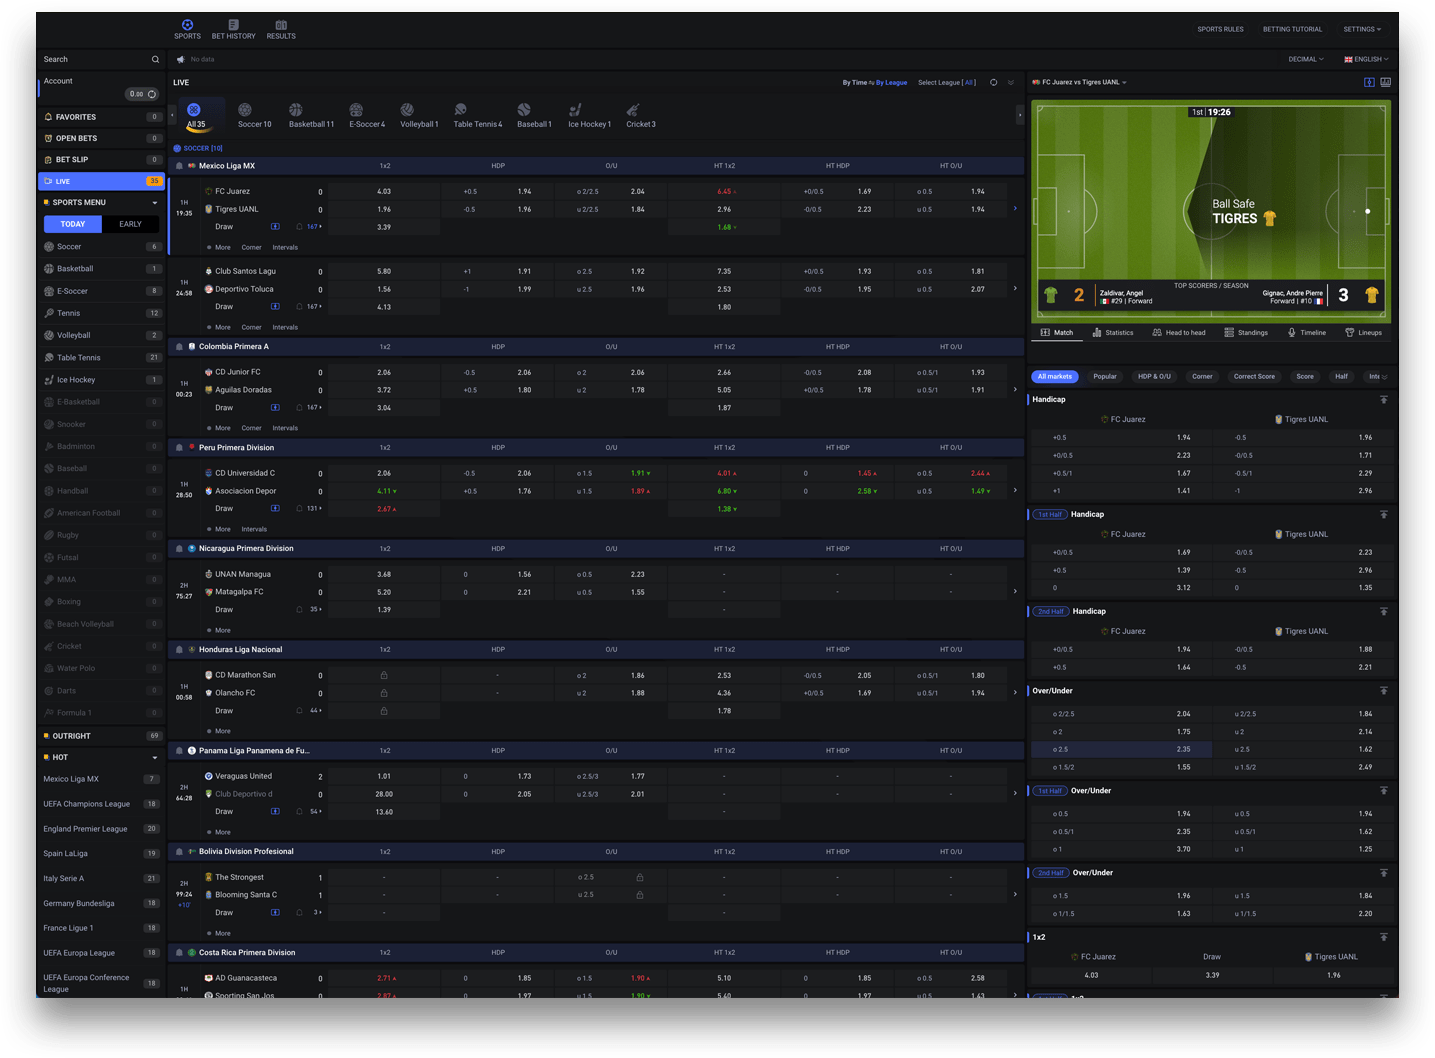This screenshot has width=1435, height=1058.
Task: Select the Cricket 3 sport icon filter
Action: 641,116
